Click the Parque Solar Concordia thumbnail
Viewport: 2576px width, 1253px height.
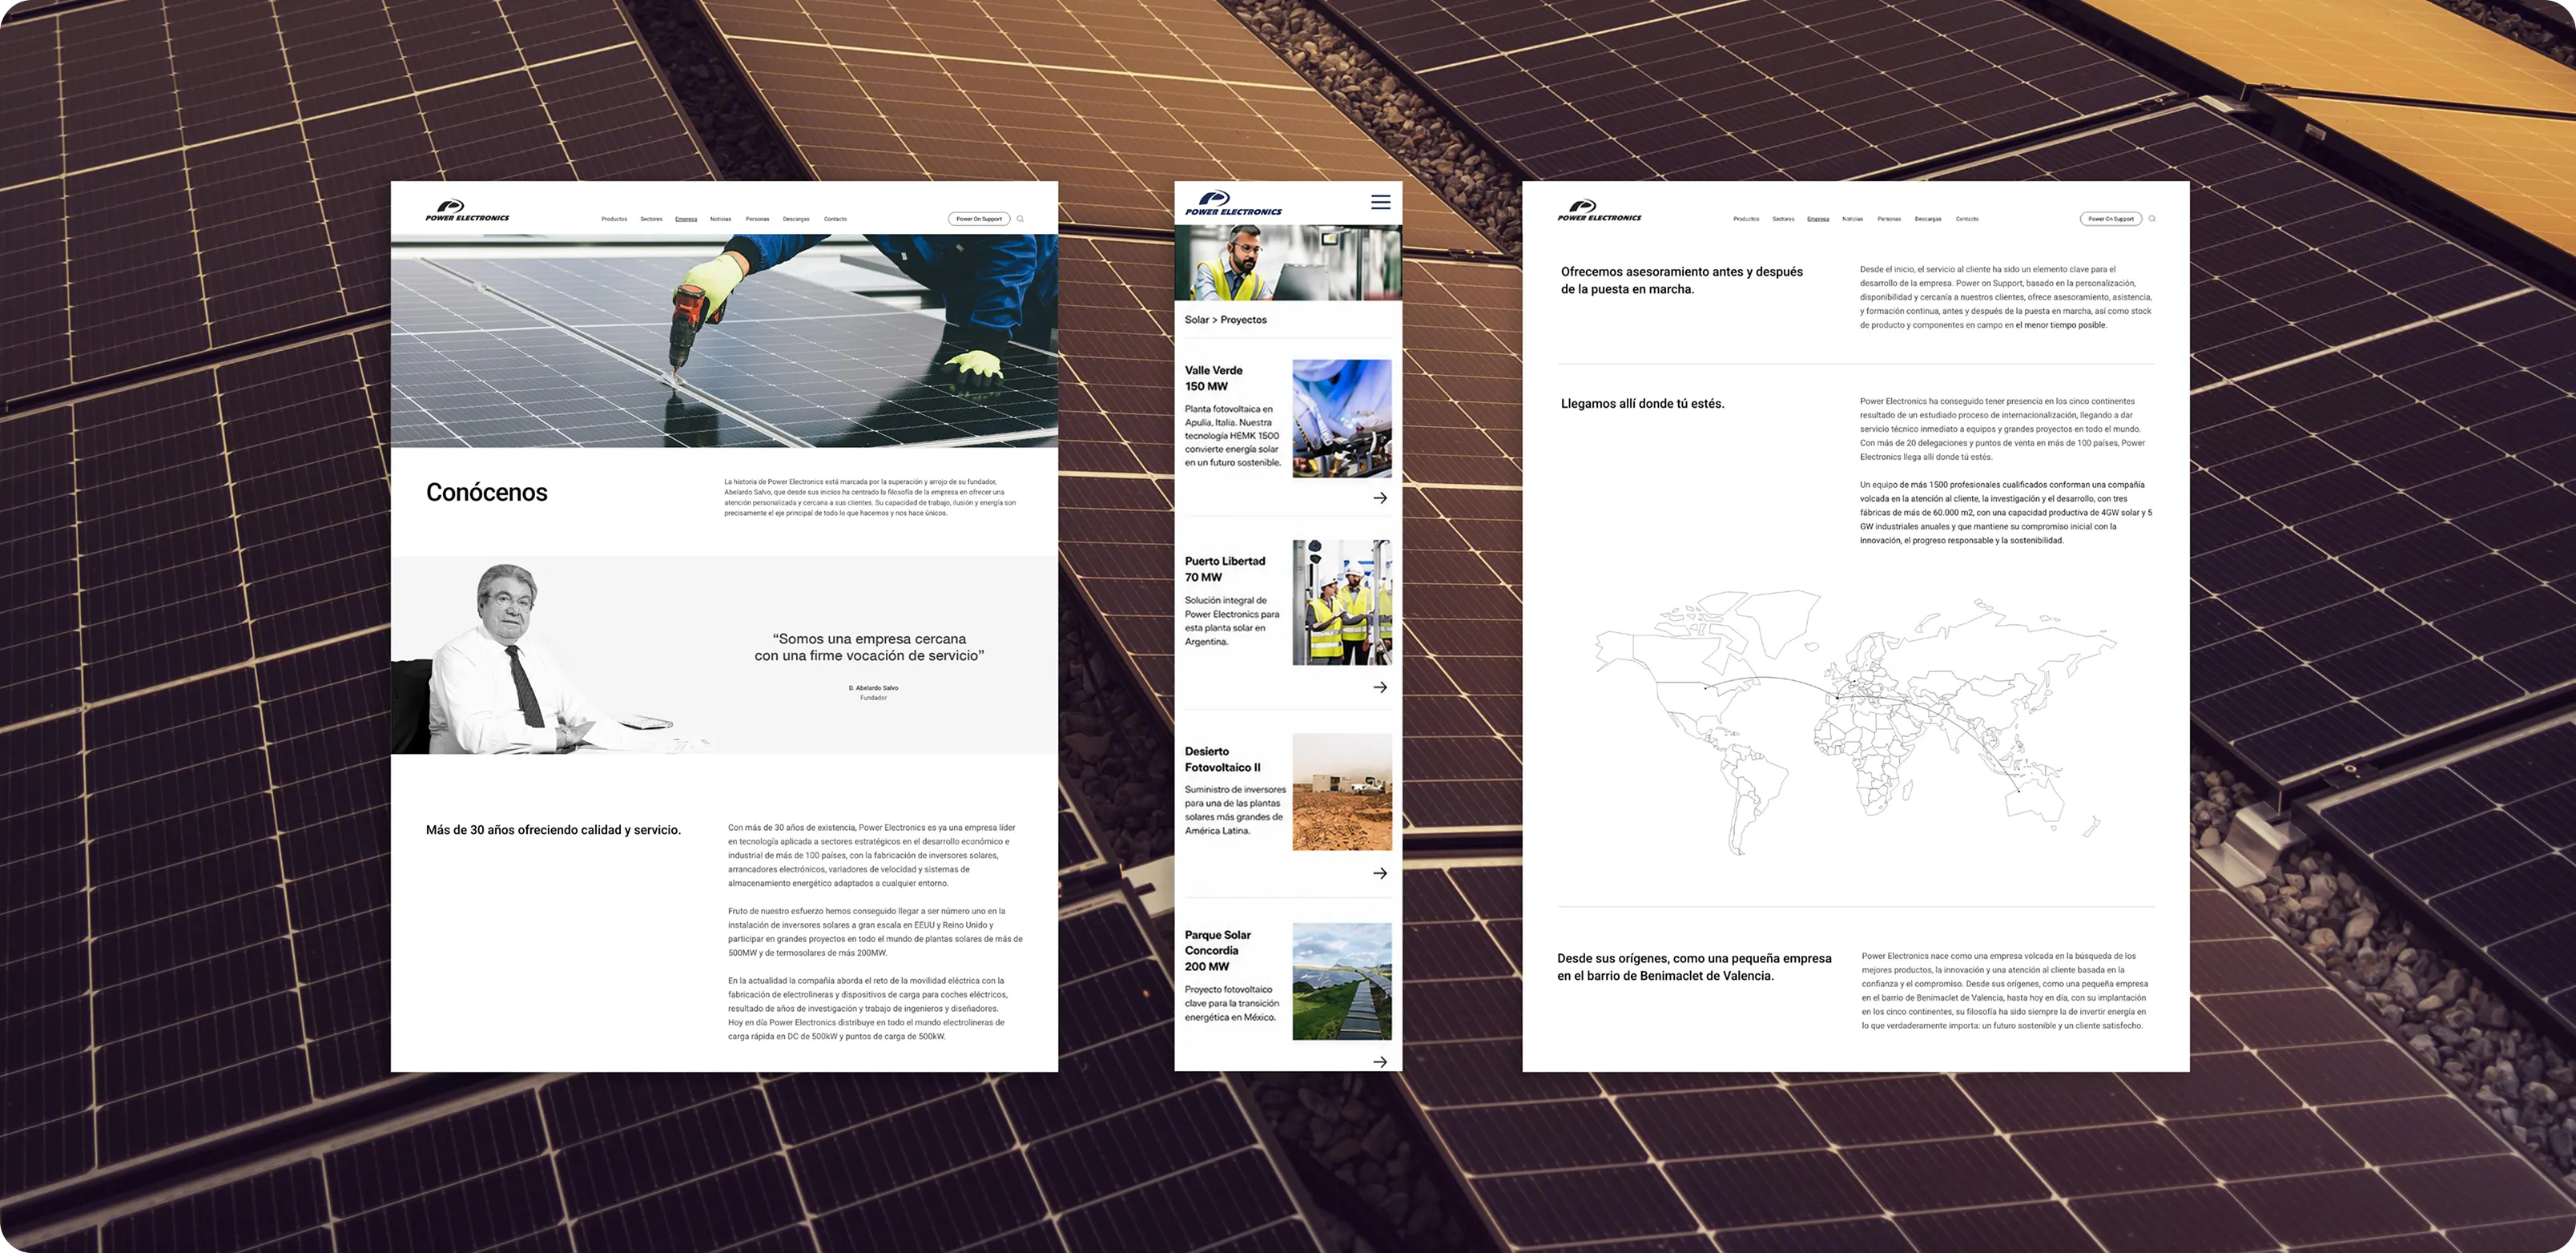pos(1342,981)
